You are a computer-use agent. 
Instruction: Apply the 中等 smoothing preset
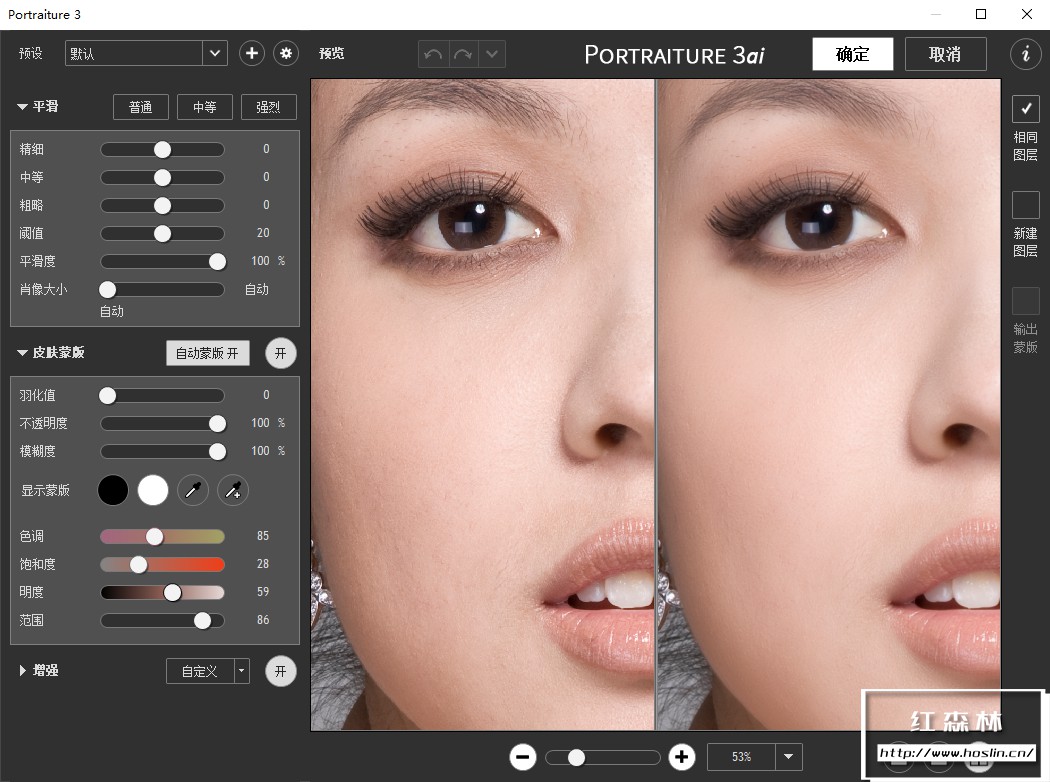click(x=204, y=107)
